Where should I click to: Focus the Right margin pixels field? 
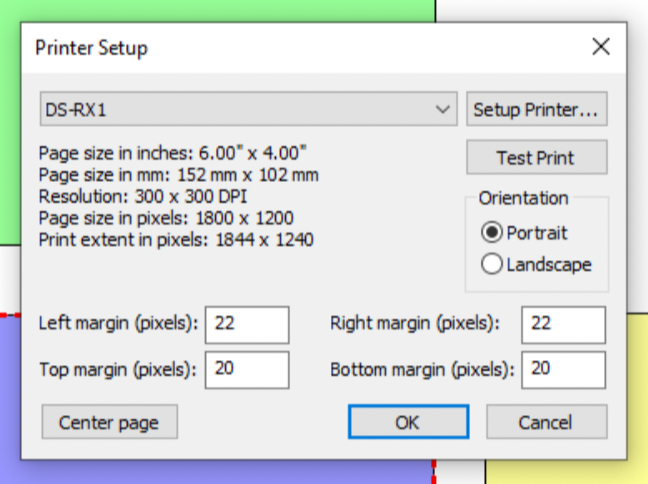563,324
